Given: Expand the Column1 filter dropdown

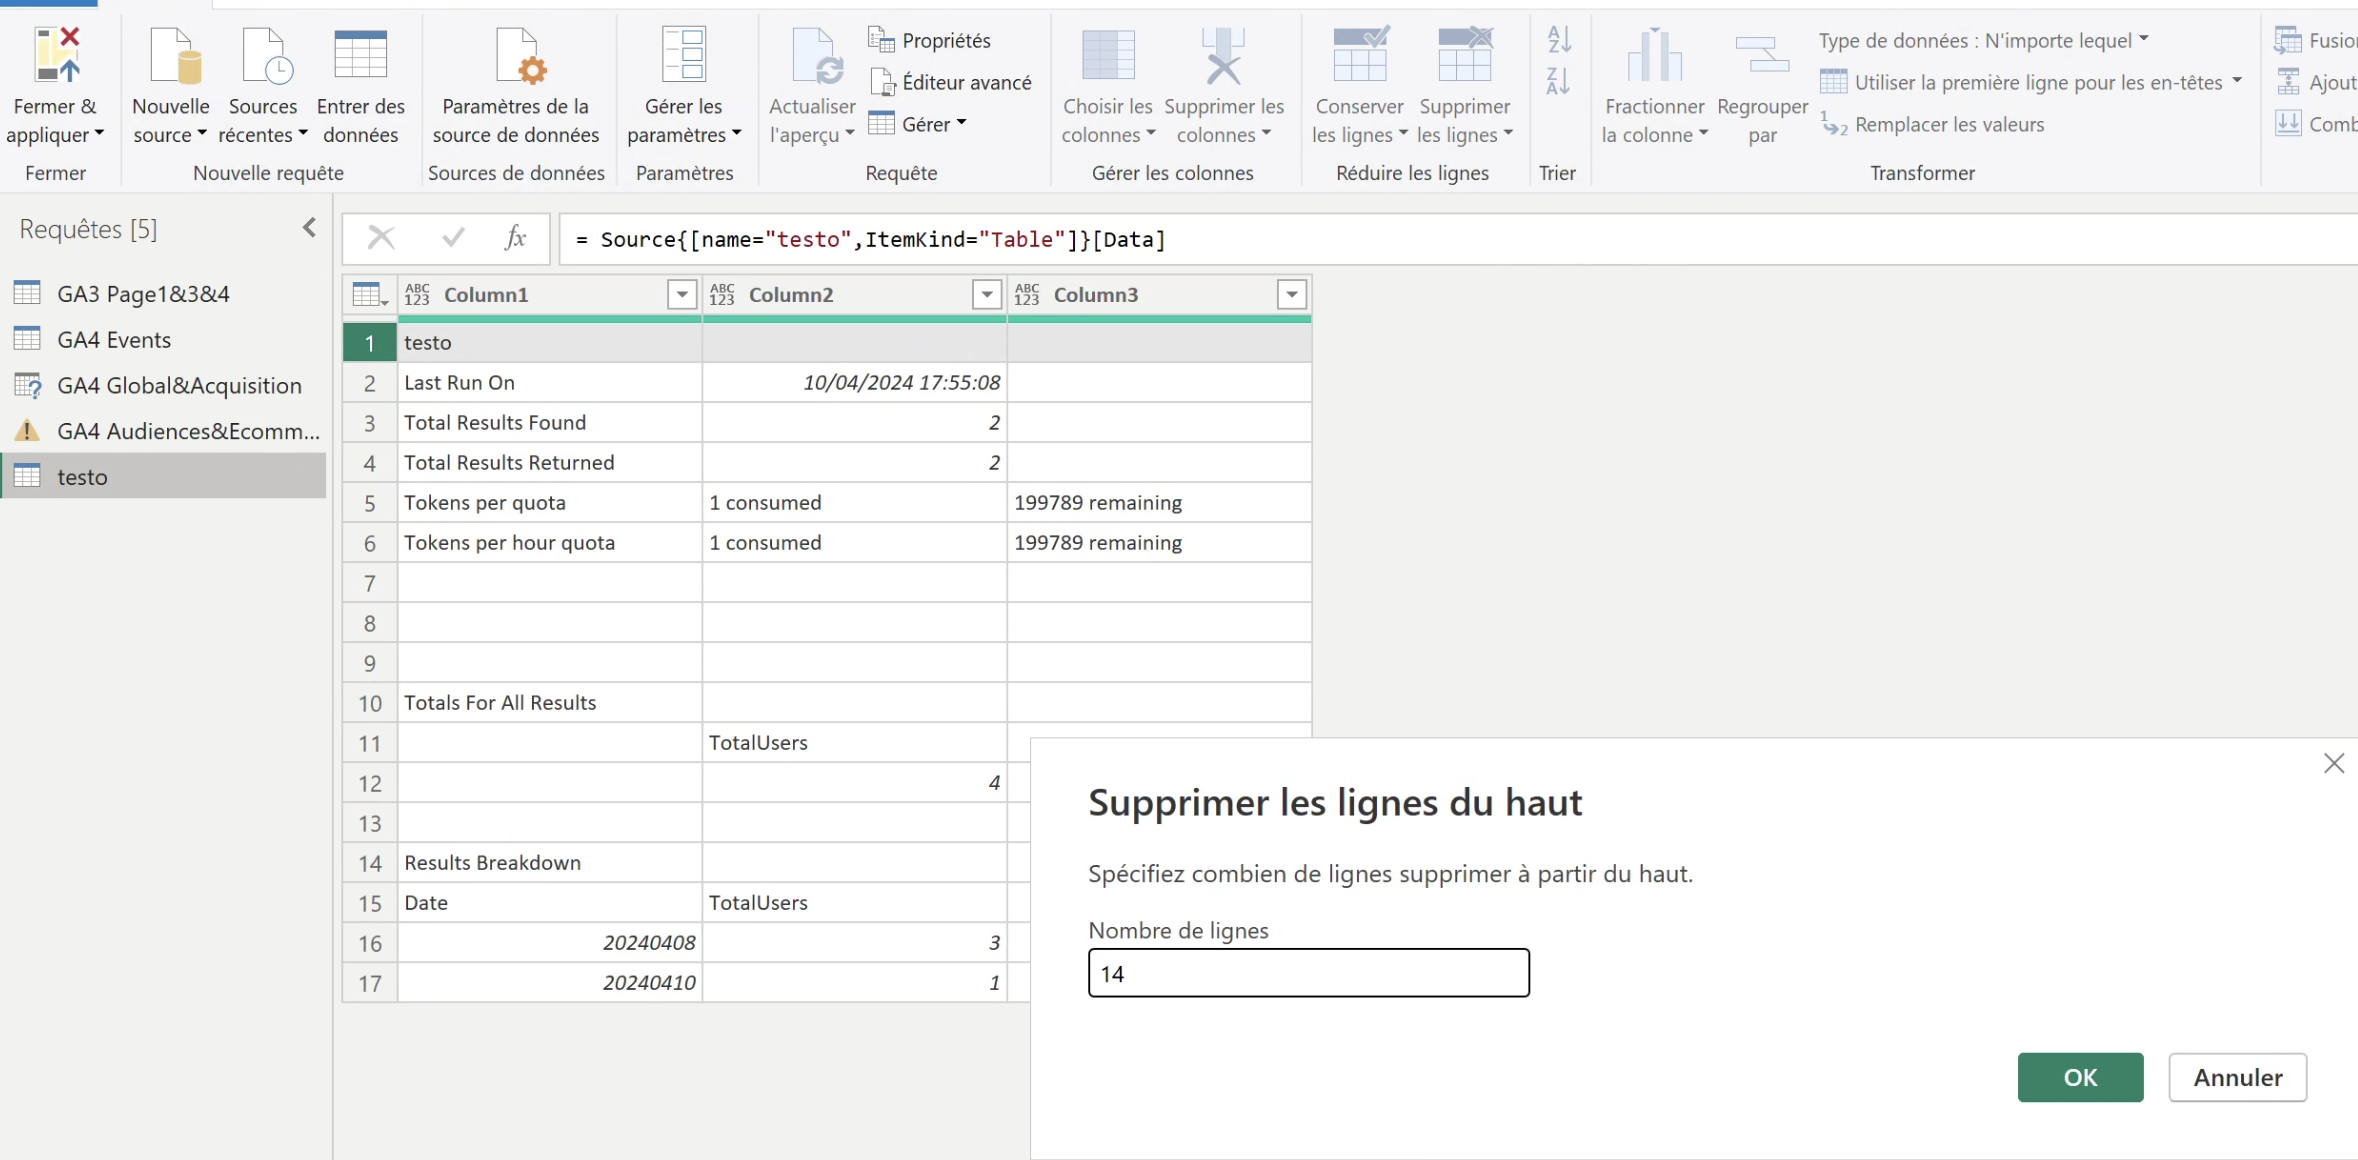Looking at the screenshot, I should tap(682, 295).
